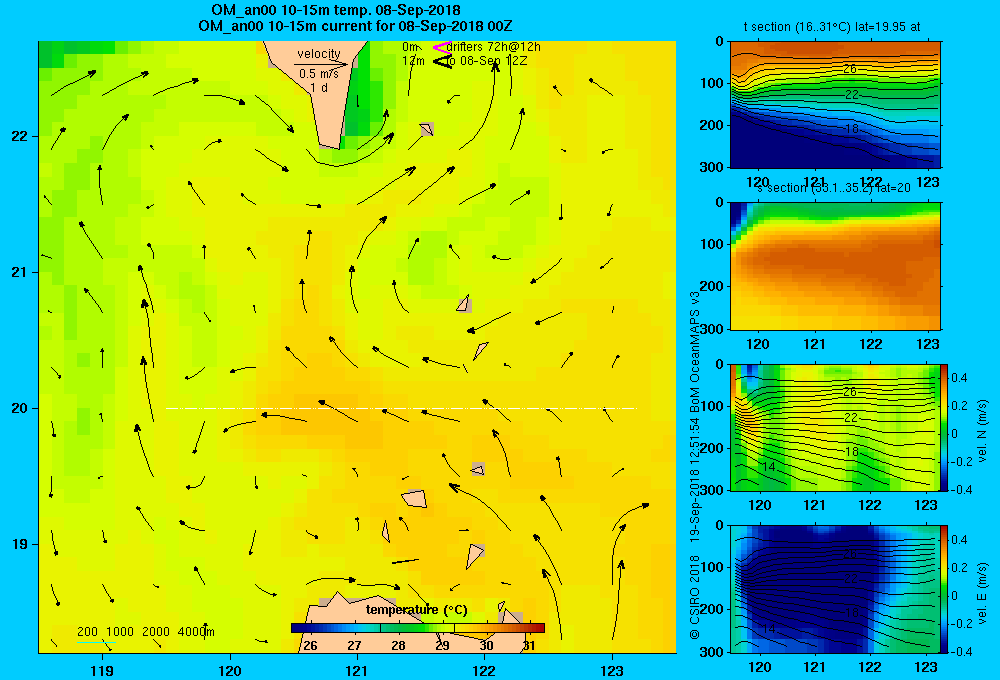Image resolution: width=1000 pixels, height=680 pixels.
Task: Click the velocity scale reference arrow
Action: pyautogui.click(x=321, y=64)
